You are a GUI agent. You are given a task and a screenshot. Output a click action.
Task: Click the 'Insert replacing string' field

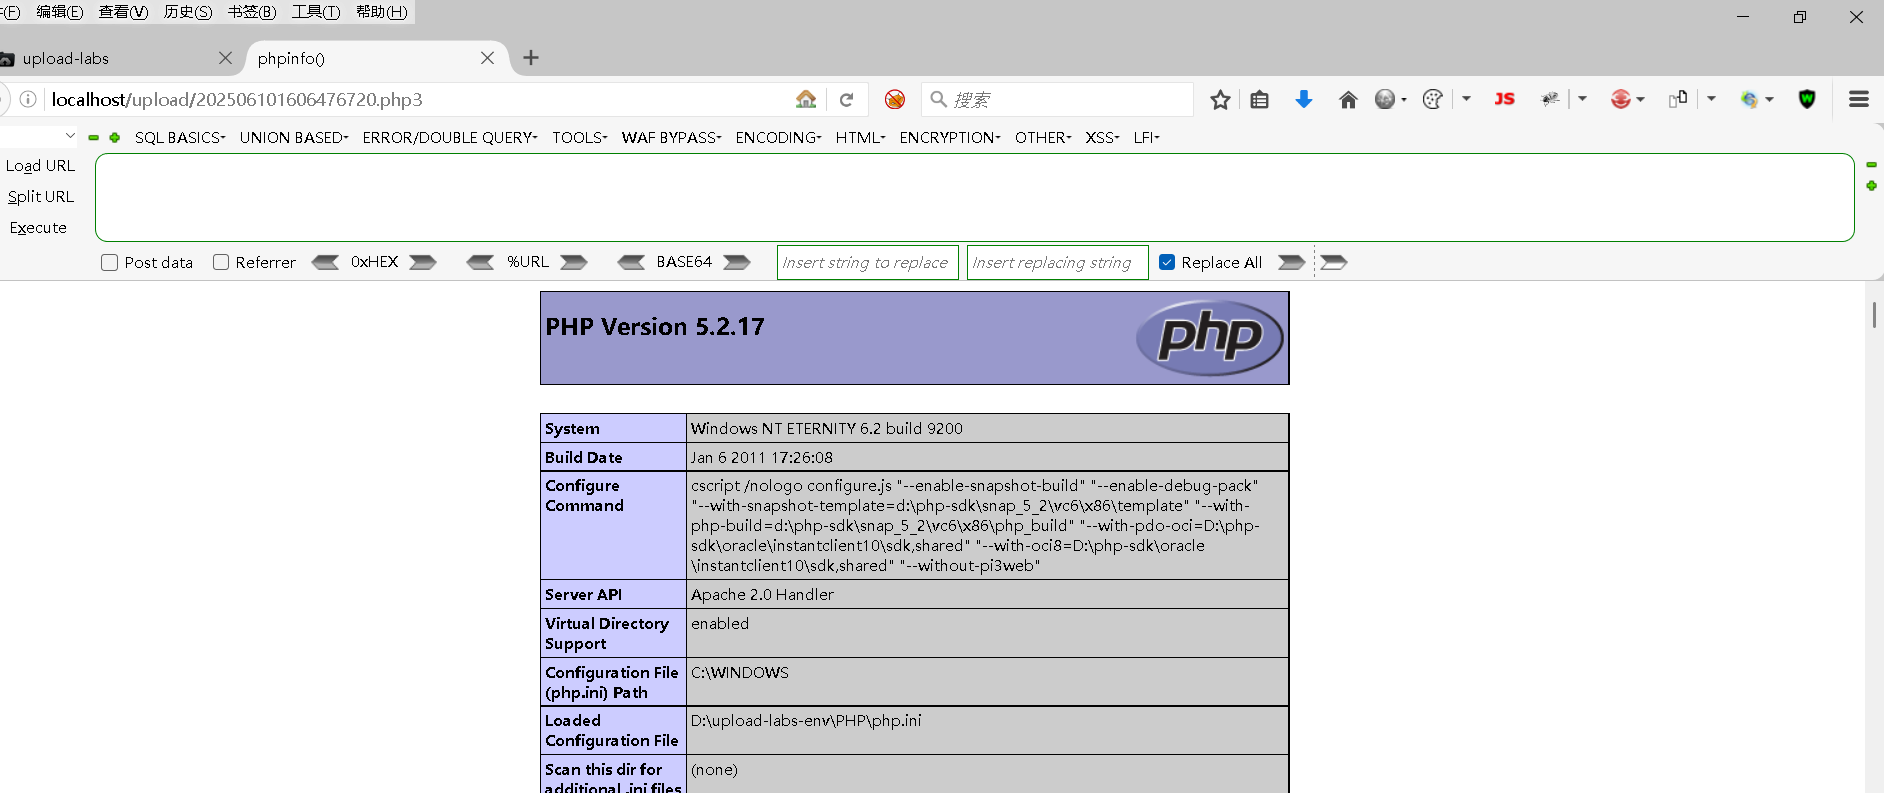coord(1057,262)
